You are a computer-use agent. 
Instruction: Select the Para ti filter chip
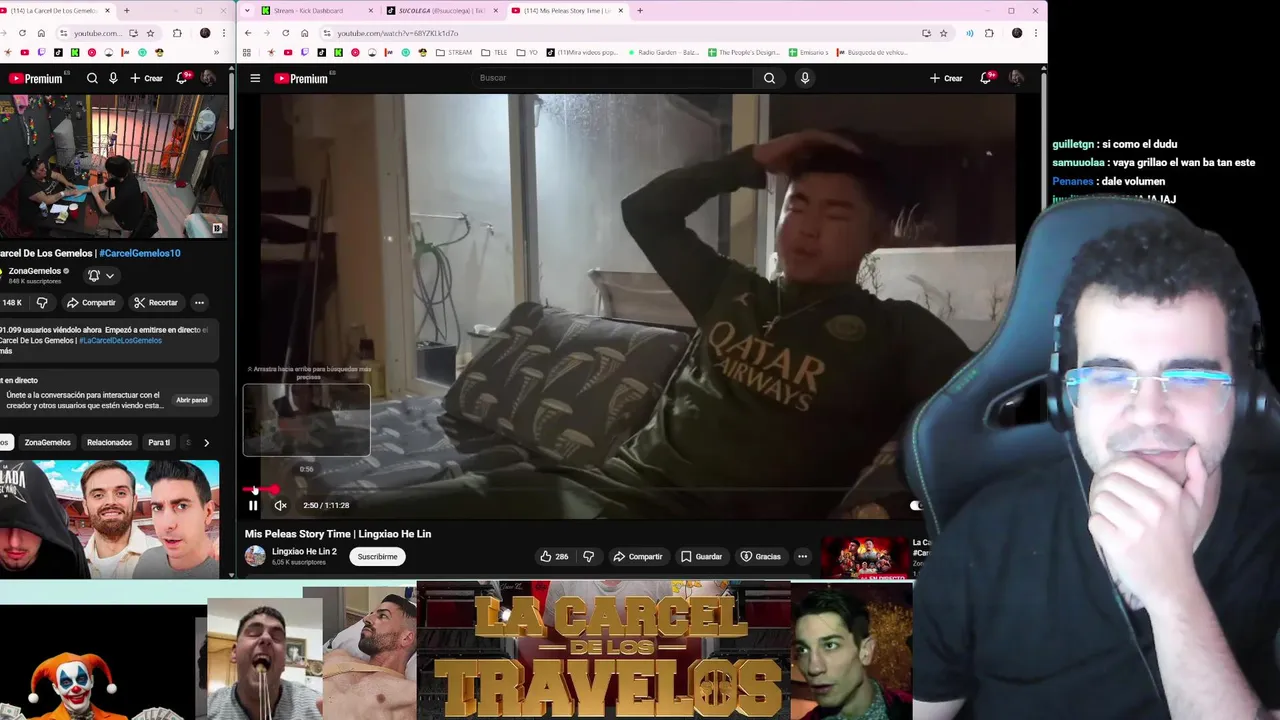(159, 442)
